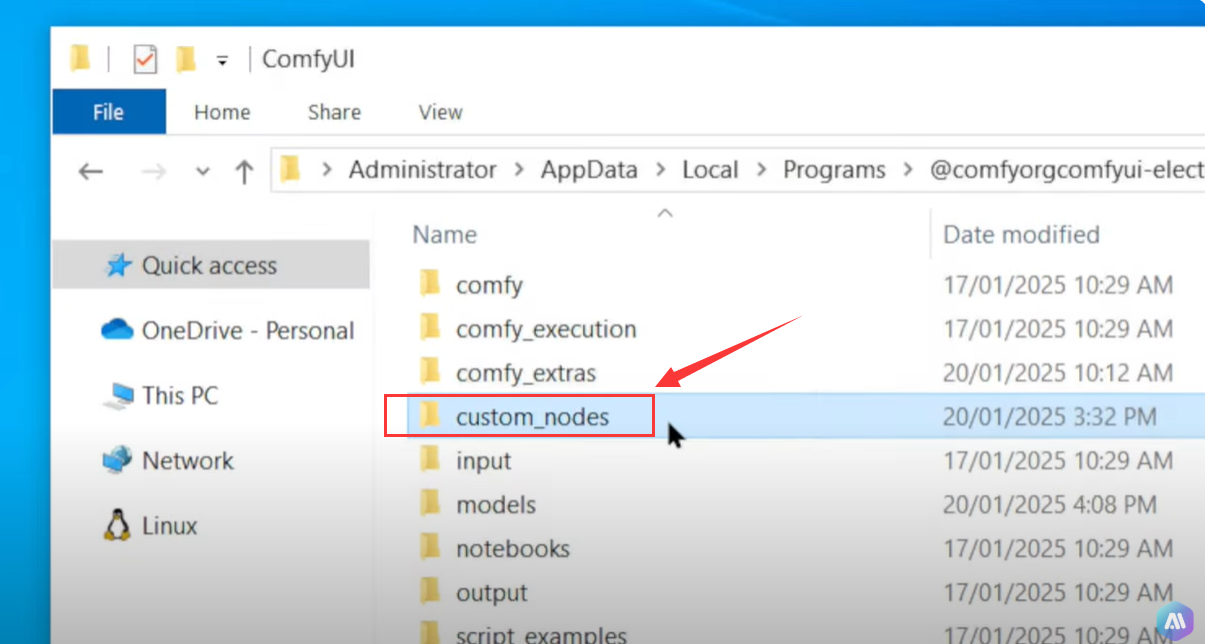
Task: Click Administrator in the address path
Action: click(422, 170)
